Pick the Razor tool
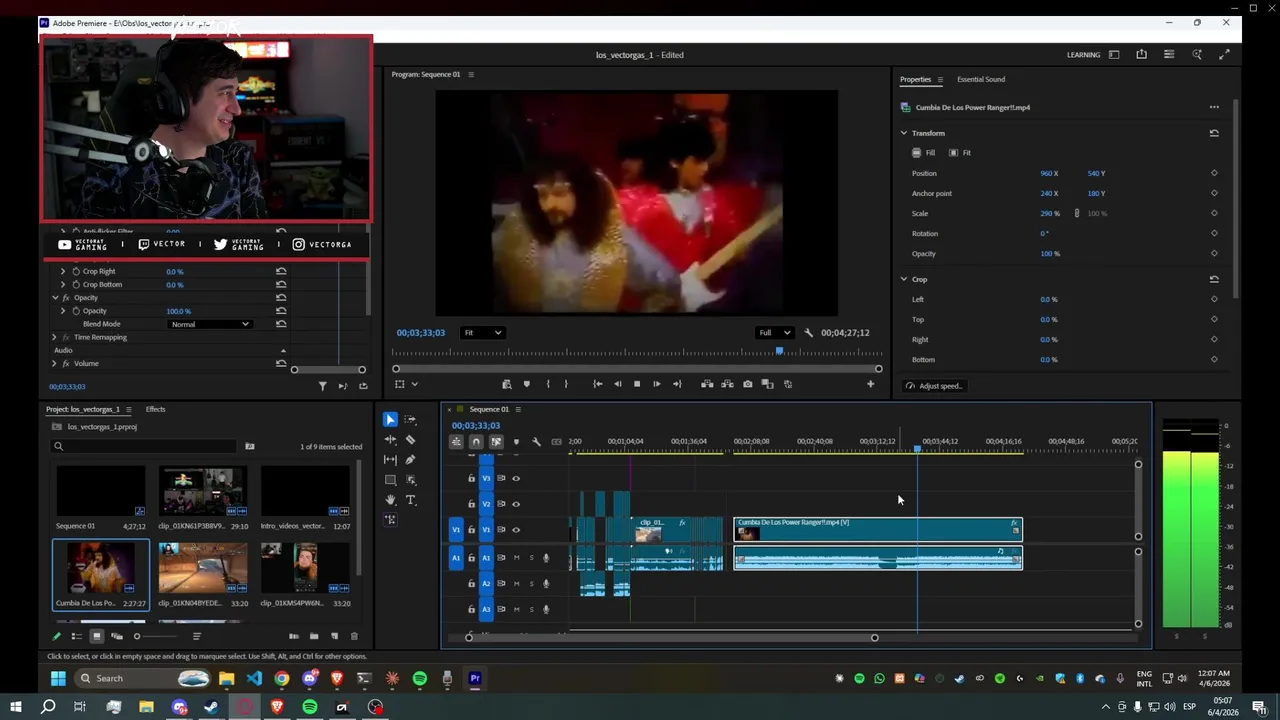1280x720 pixels. point(410,440)
